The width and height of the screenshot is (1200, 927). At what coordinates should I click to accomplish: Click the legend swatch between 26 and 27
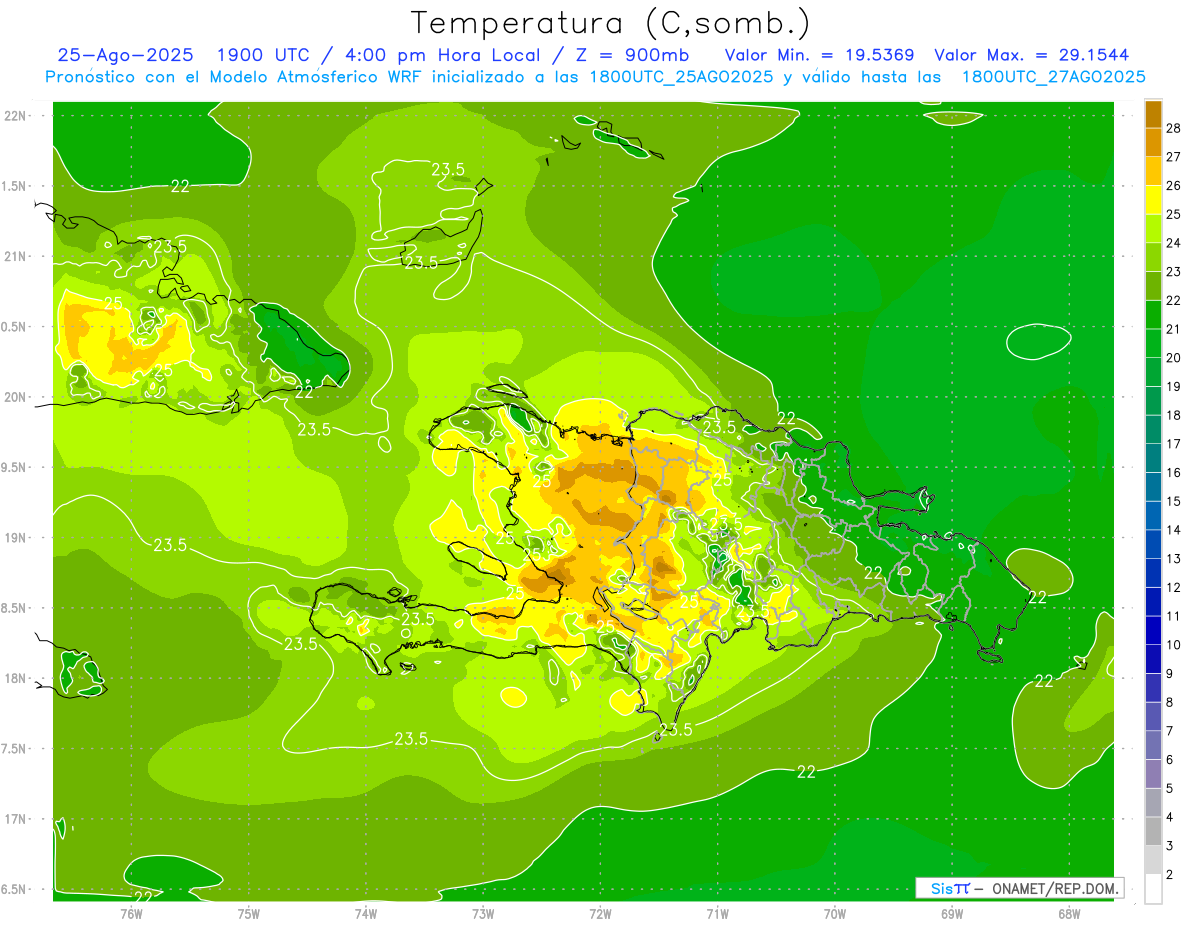click(1154, 171)
